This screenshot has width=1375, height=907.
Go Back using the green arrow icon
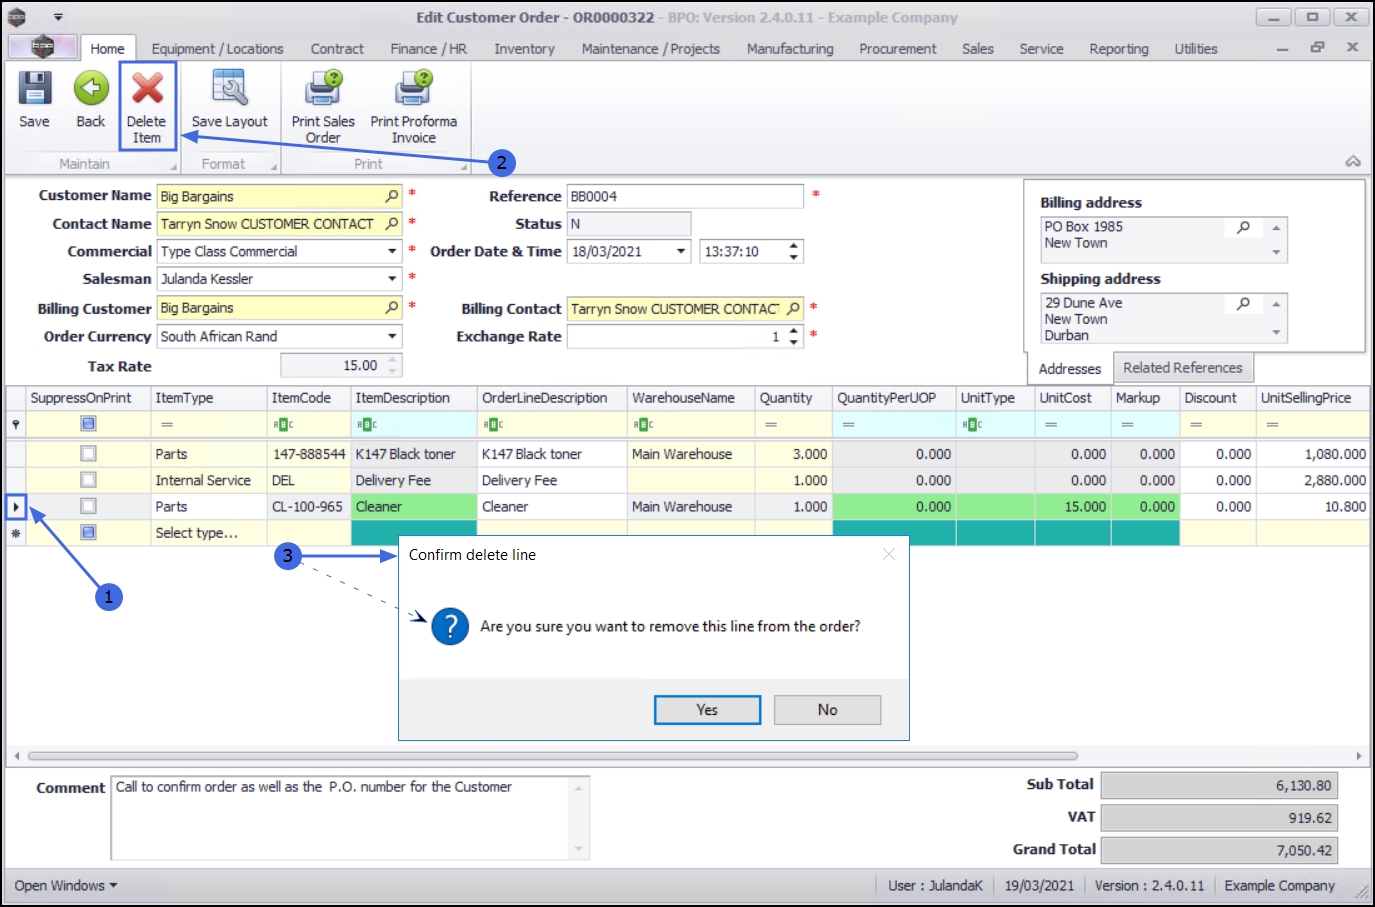coord(91,89)
